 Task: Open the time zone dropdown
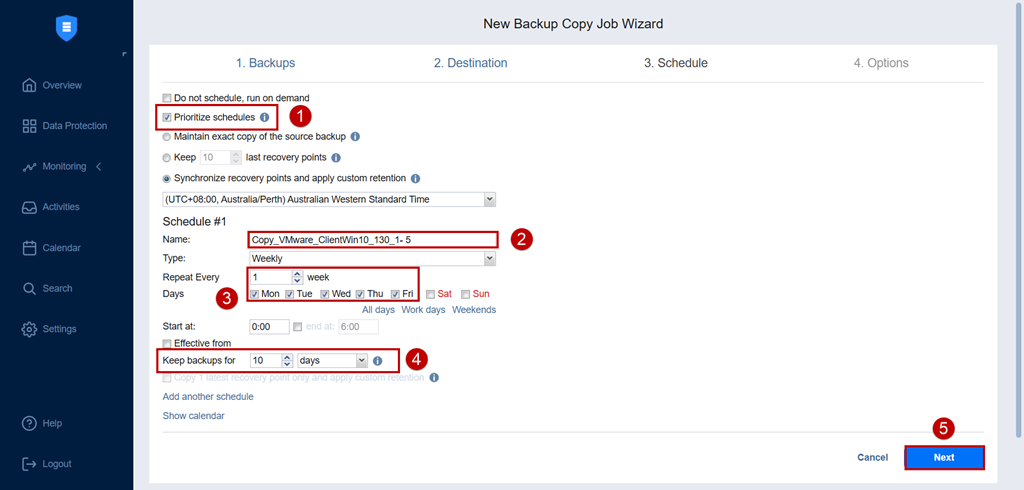tap(490, 199)
